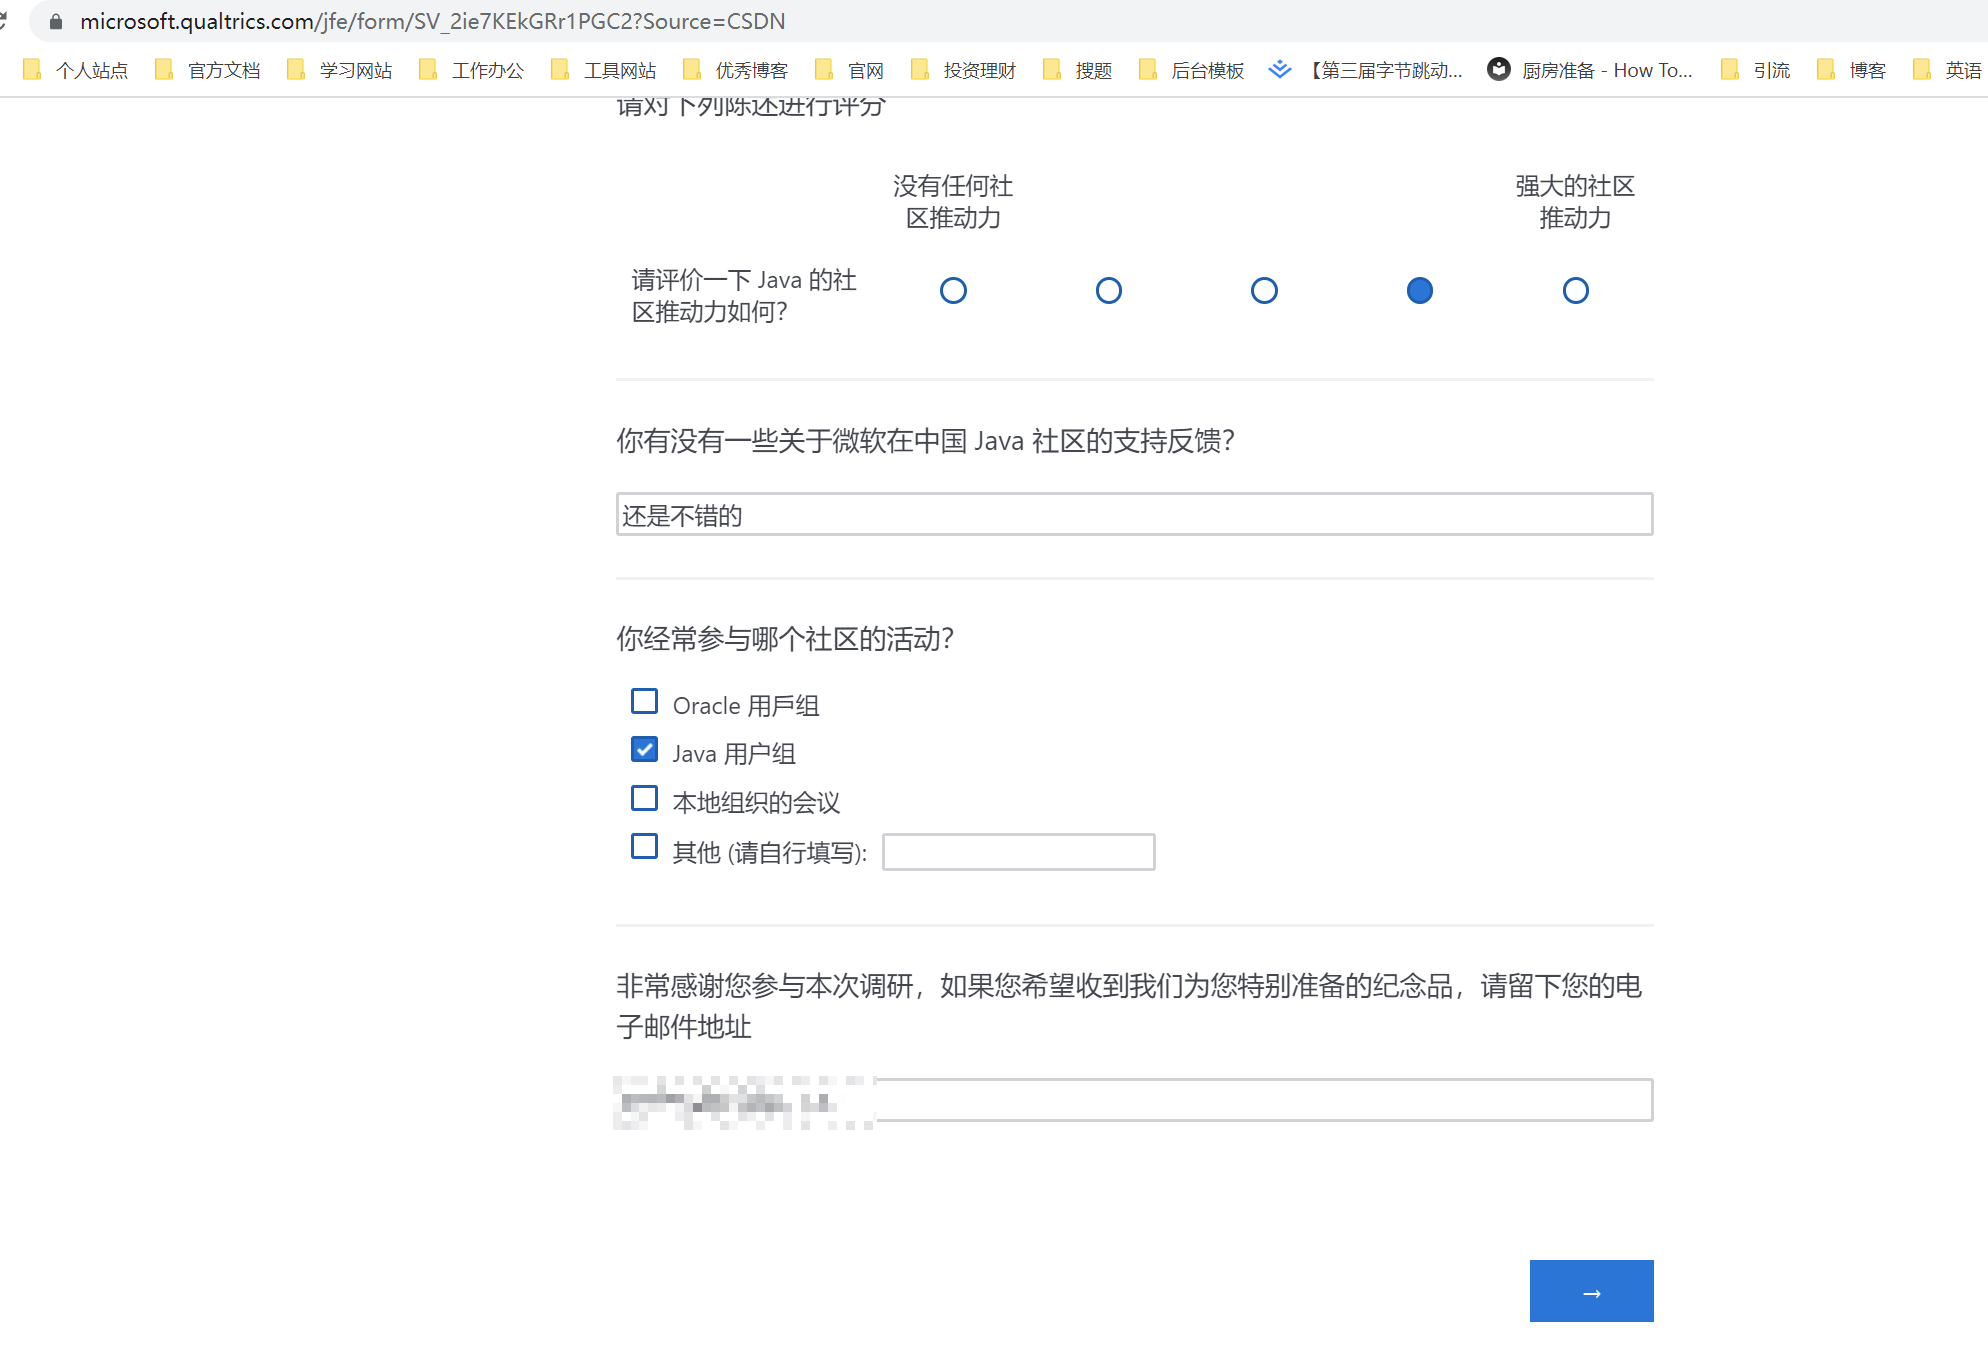Click the selected fourth rating radio

[1420, 291]
